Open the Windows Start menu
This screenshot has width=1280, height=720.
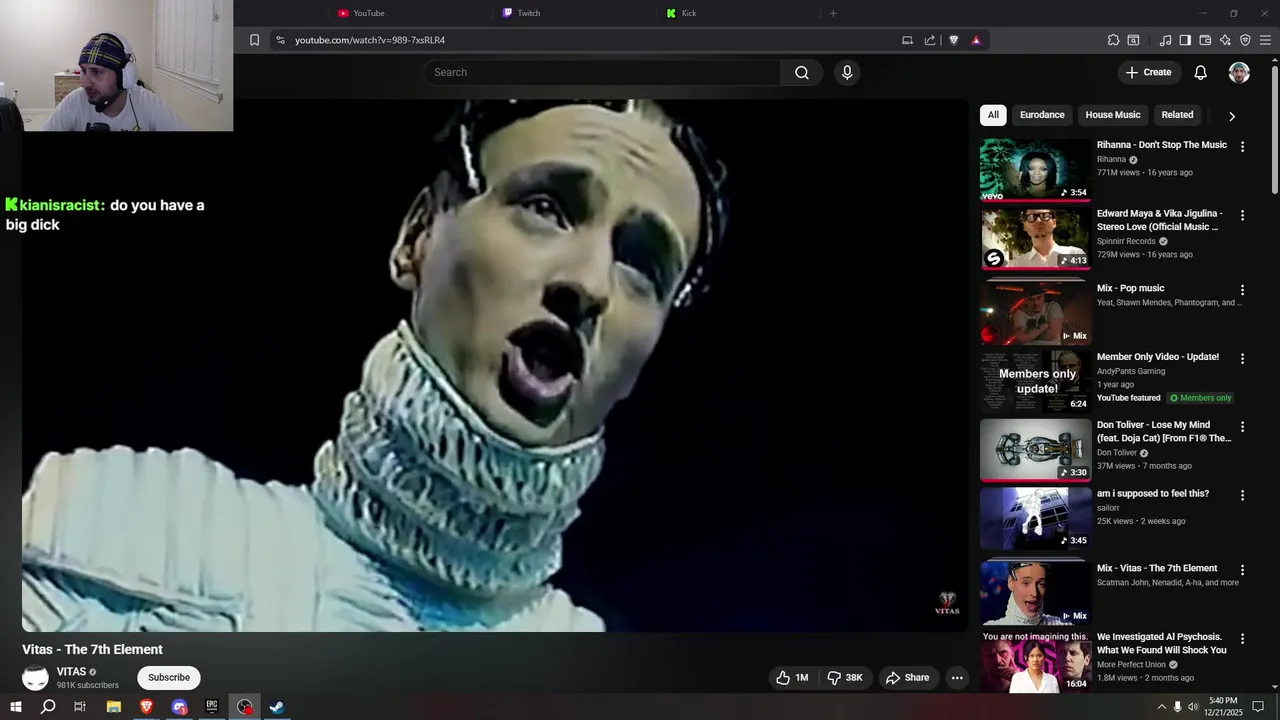click(15, 707)
